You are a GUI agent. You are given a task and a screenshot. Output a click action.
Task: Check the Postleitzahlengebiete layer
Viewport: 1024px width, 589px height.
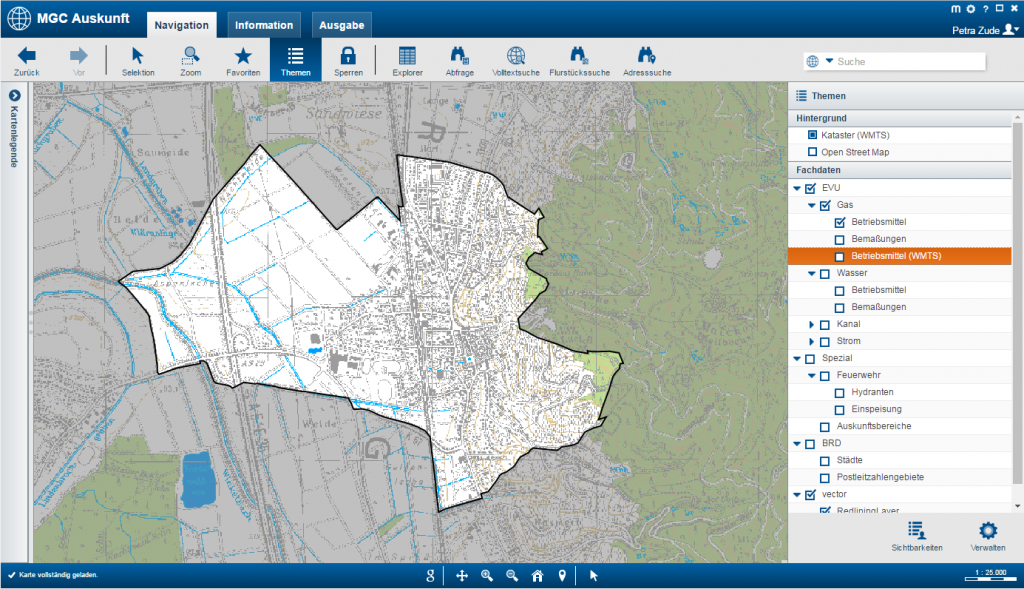click(x=825, y=478)
